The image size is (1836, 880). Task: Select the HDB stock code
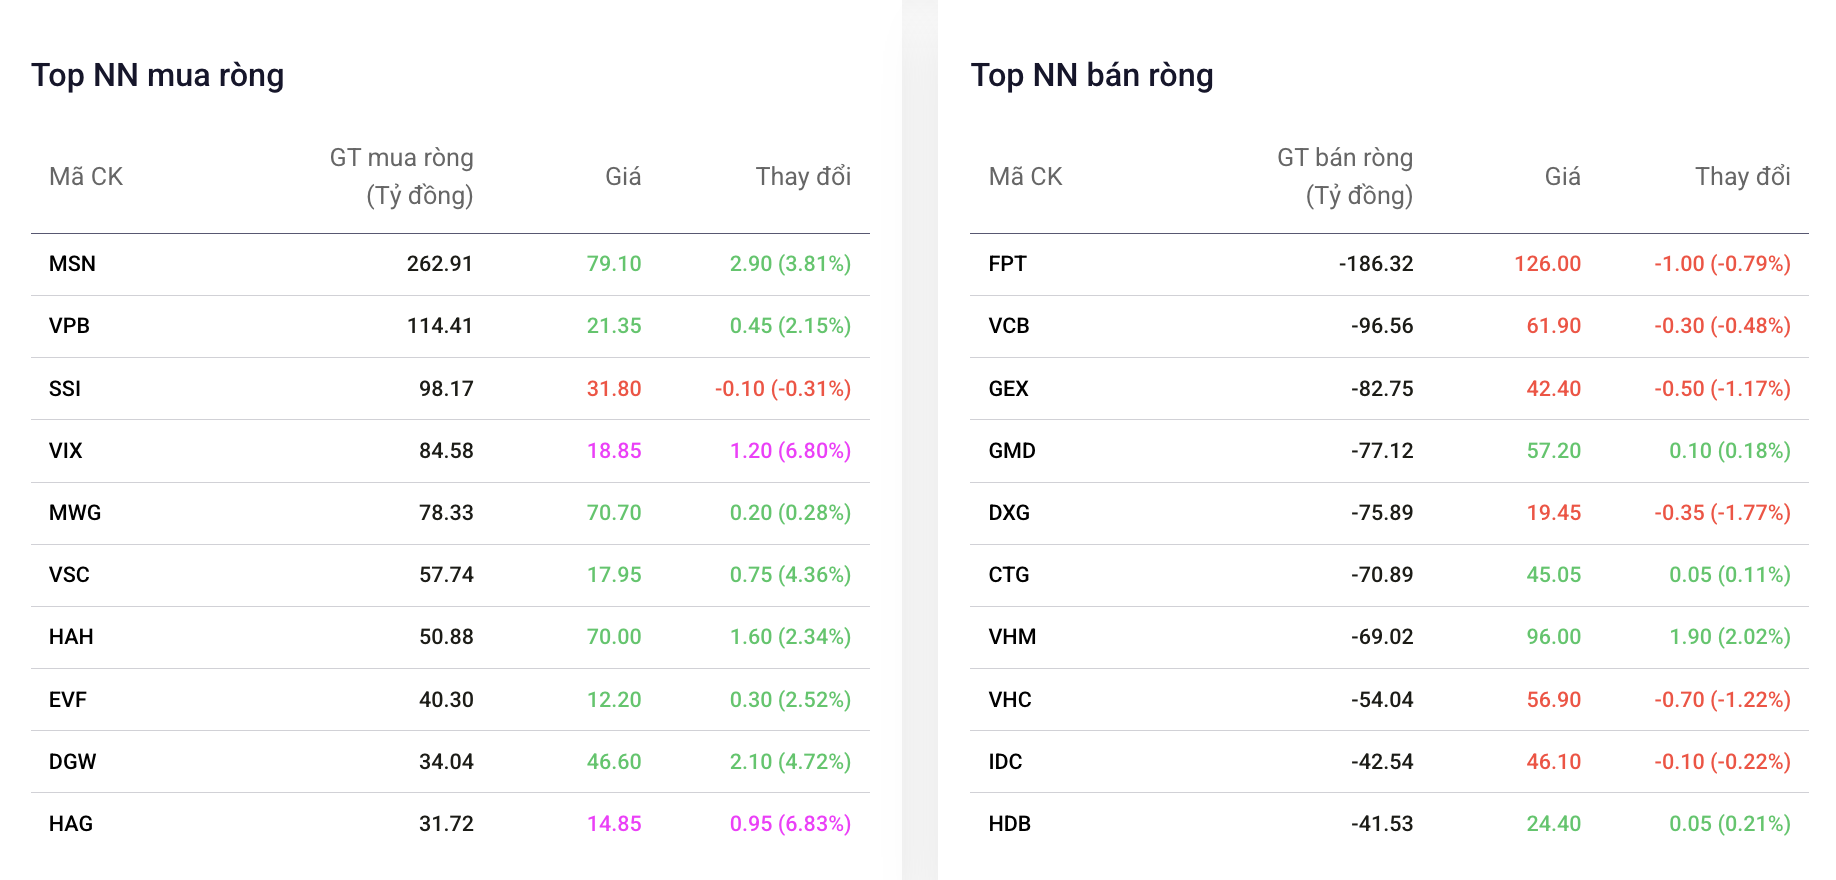(1009, 824)
